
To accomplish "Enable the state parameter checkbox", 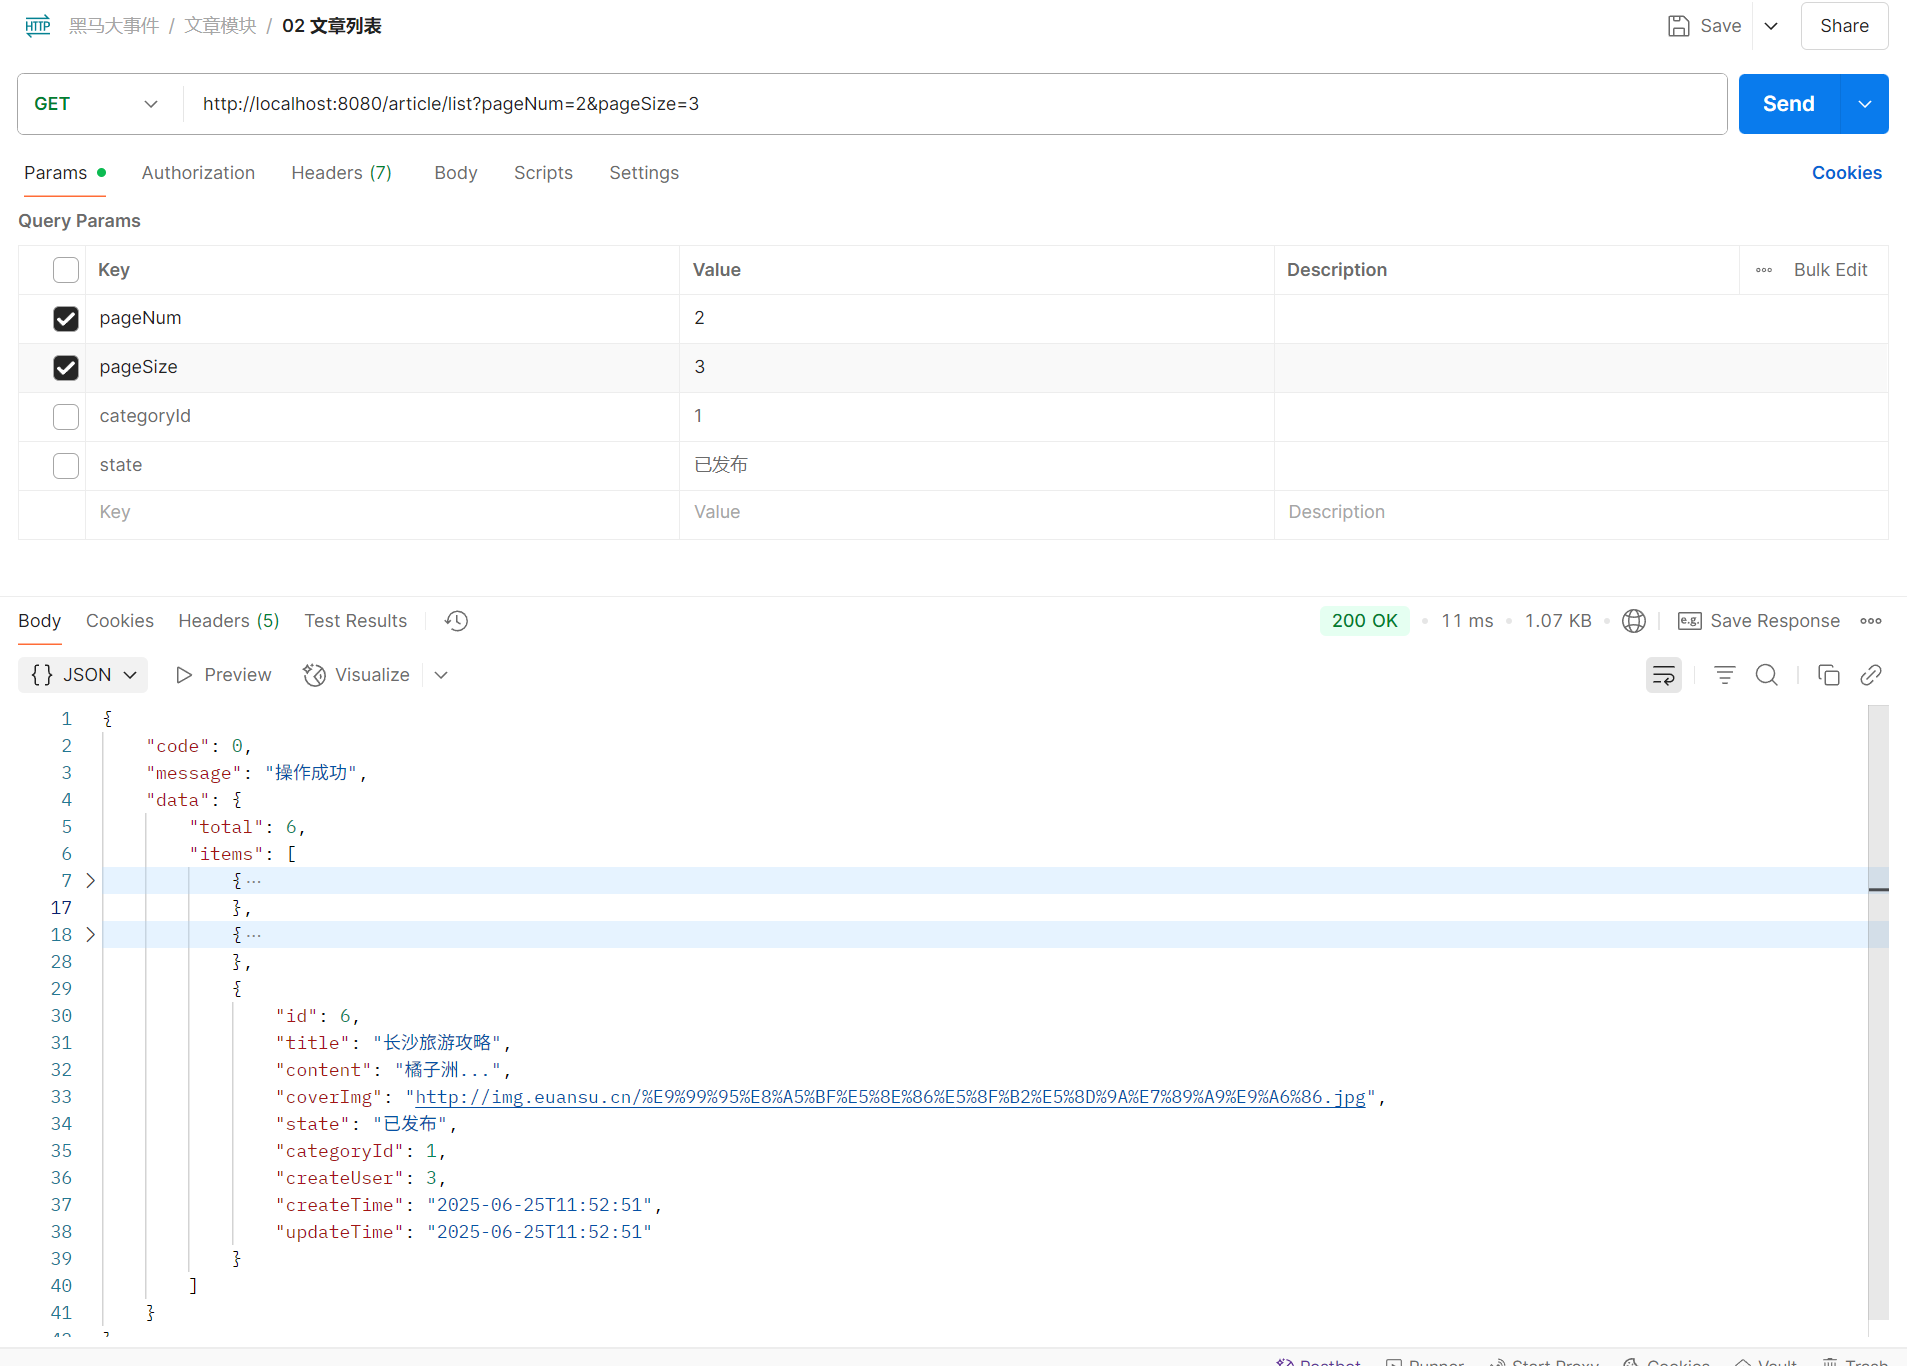I will [66, 466].
